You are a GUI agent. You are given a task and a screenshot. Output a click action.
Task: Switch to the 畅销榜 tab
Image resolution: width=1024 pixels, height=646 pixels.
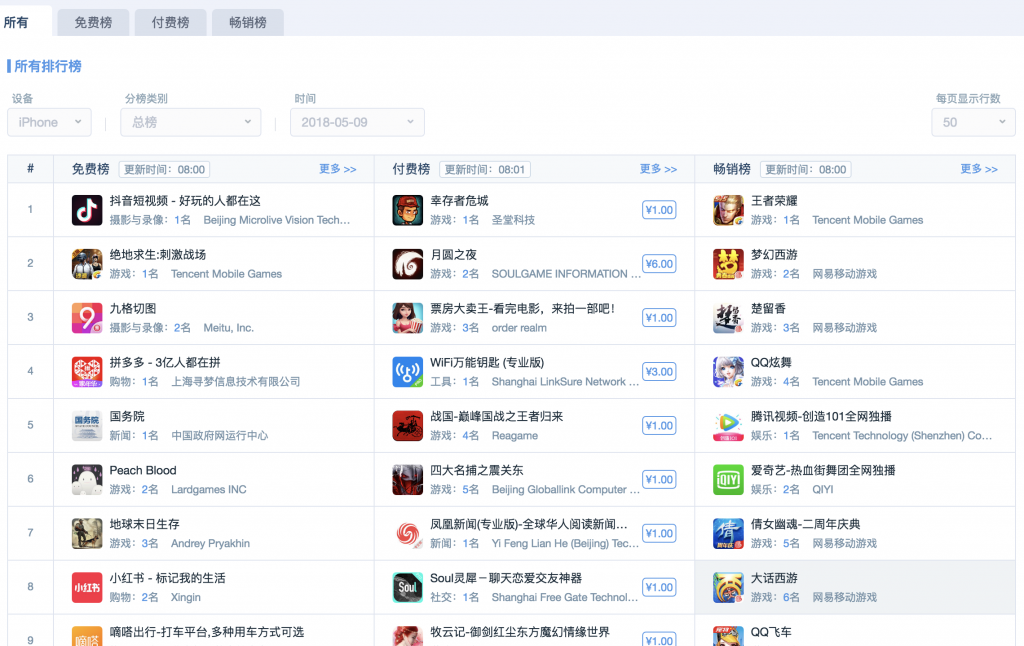click(247, 22)
